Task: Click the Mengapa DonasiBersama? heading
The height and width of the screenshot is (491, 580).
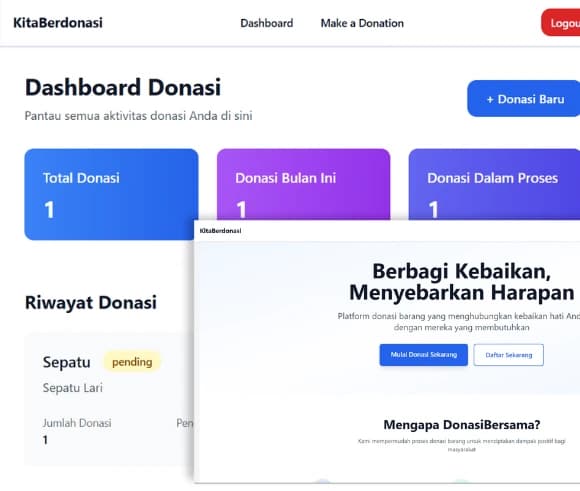Action: (x=462, y=425)
